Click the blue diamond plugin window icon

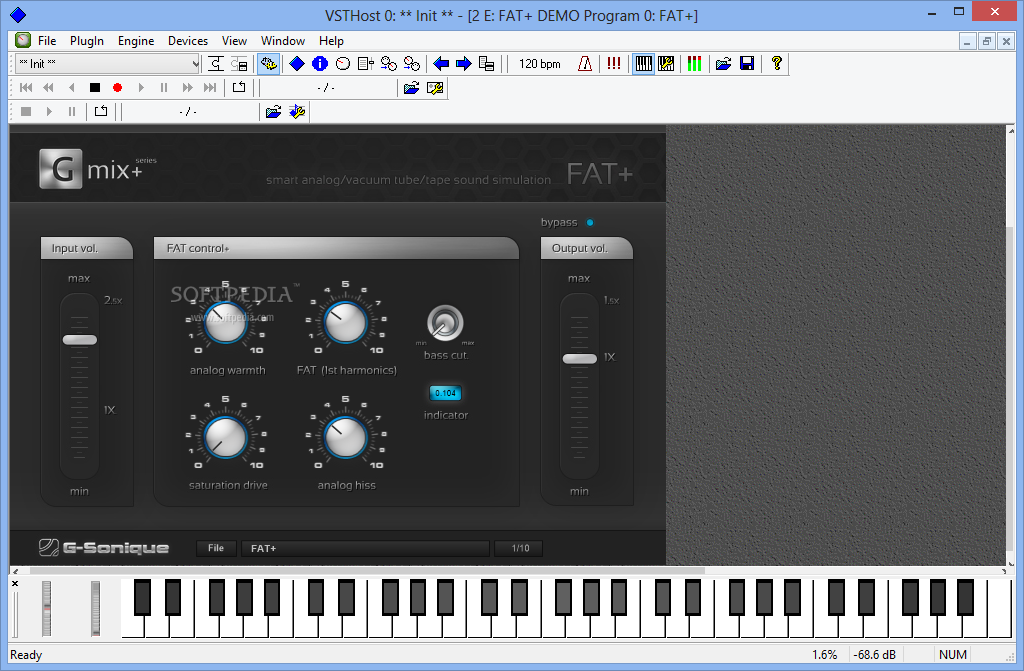297,63
